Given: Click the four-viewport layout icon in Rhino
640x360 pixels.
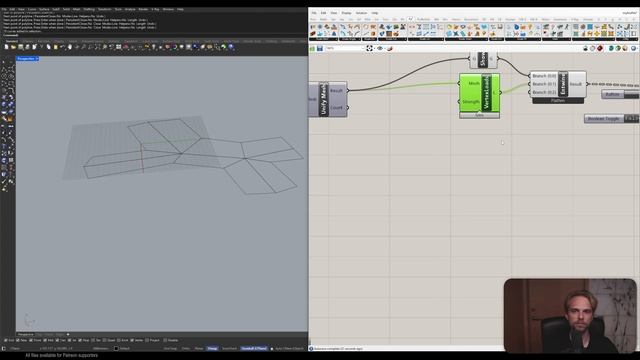Looking at the screenshot, I should [118, 47].
